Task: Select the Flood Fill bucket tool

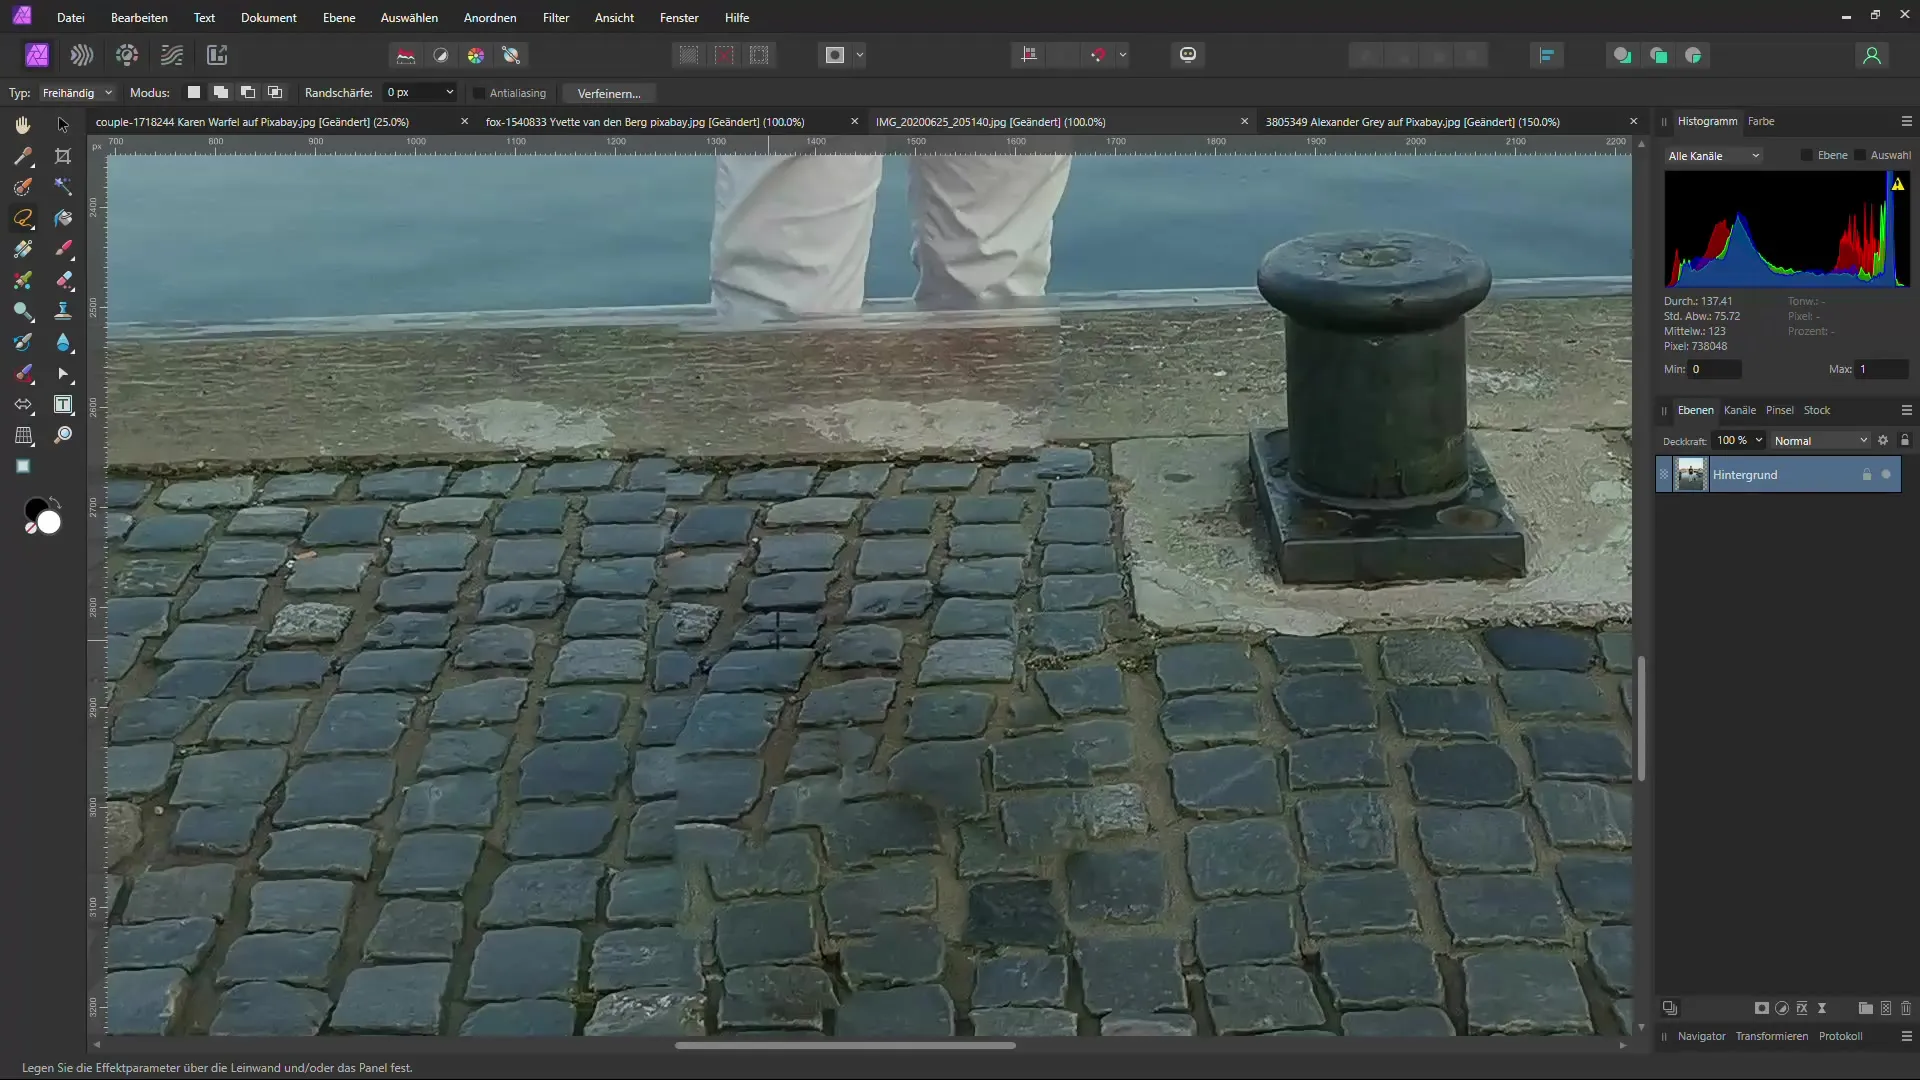Action: pos(63,218)
